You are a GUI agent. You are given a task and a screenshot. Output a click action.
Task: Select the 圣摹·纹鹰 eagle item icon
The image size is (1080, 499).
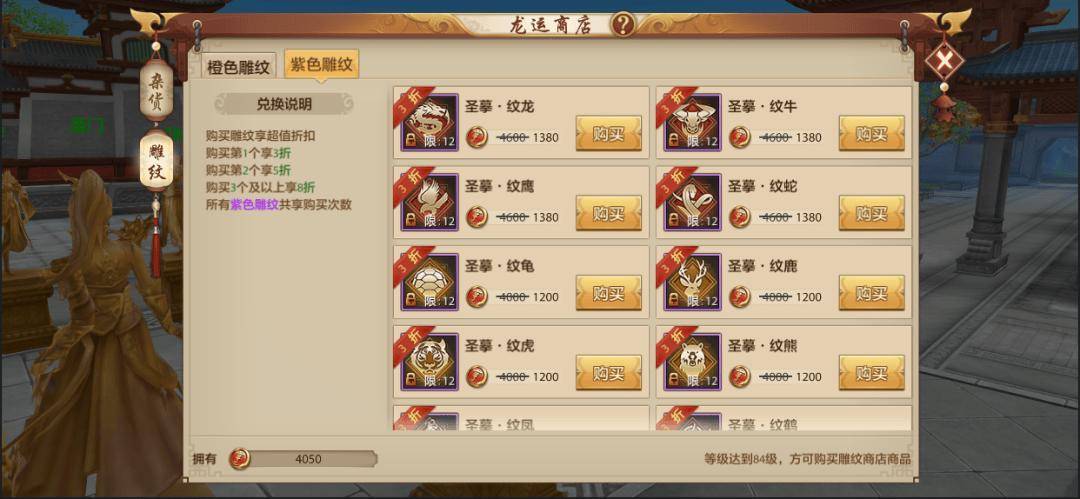pos(430,203)
